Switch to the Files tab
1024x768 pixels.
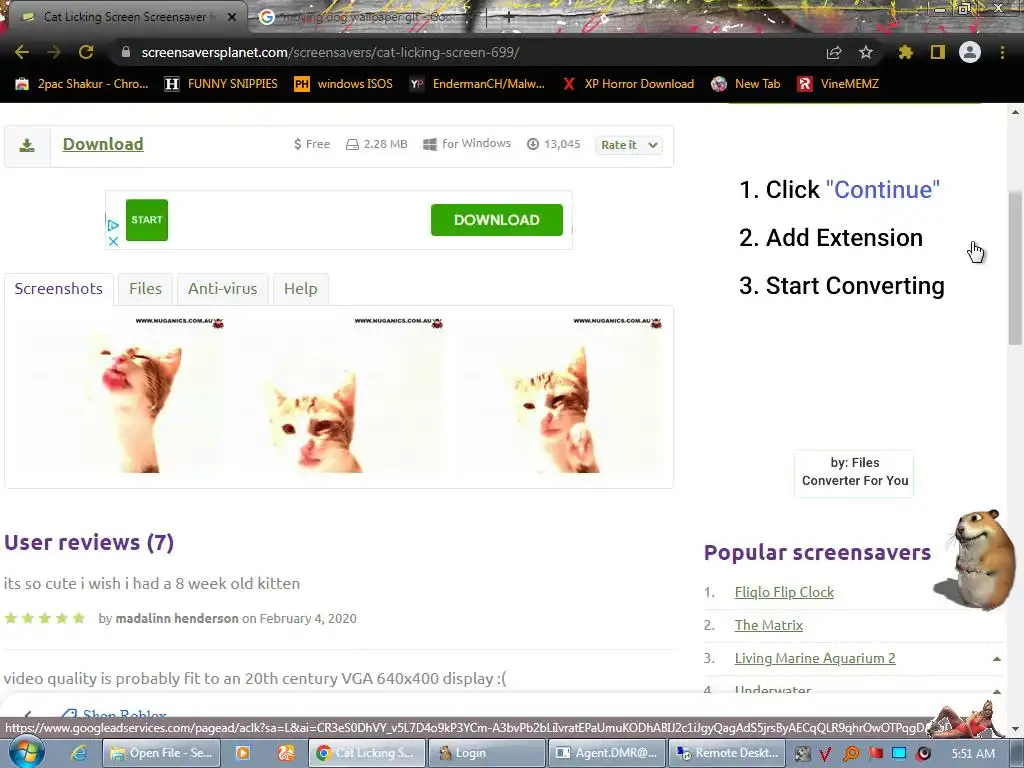tap(145, 289)
